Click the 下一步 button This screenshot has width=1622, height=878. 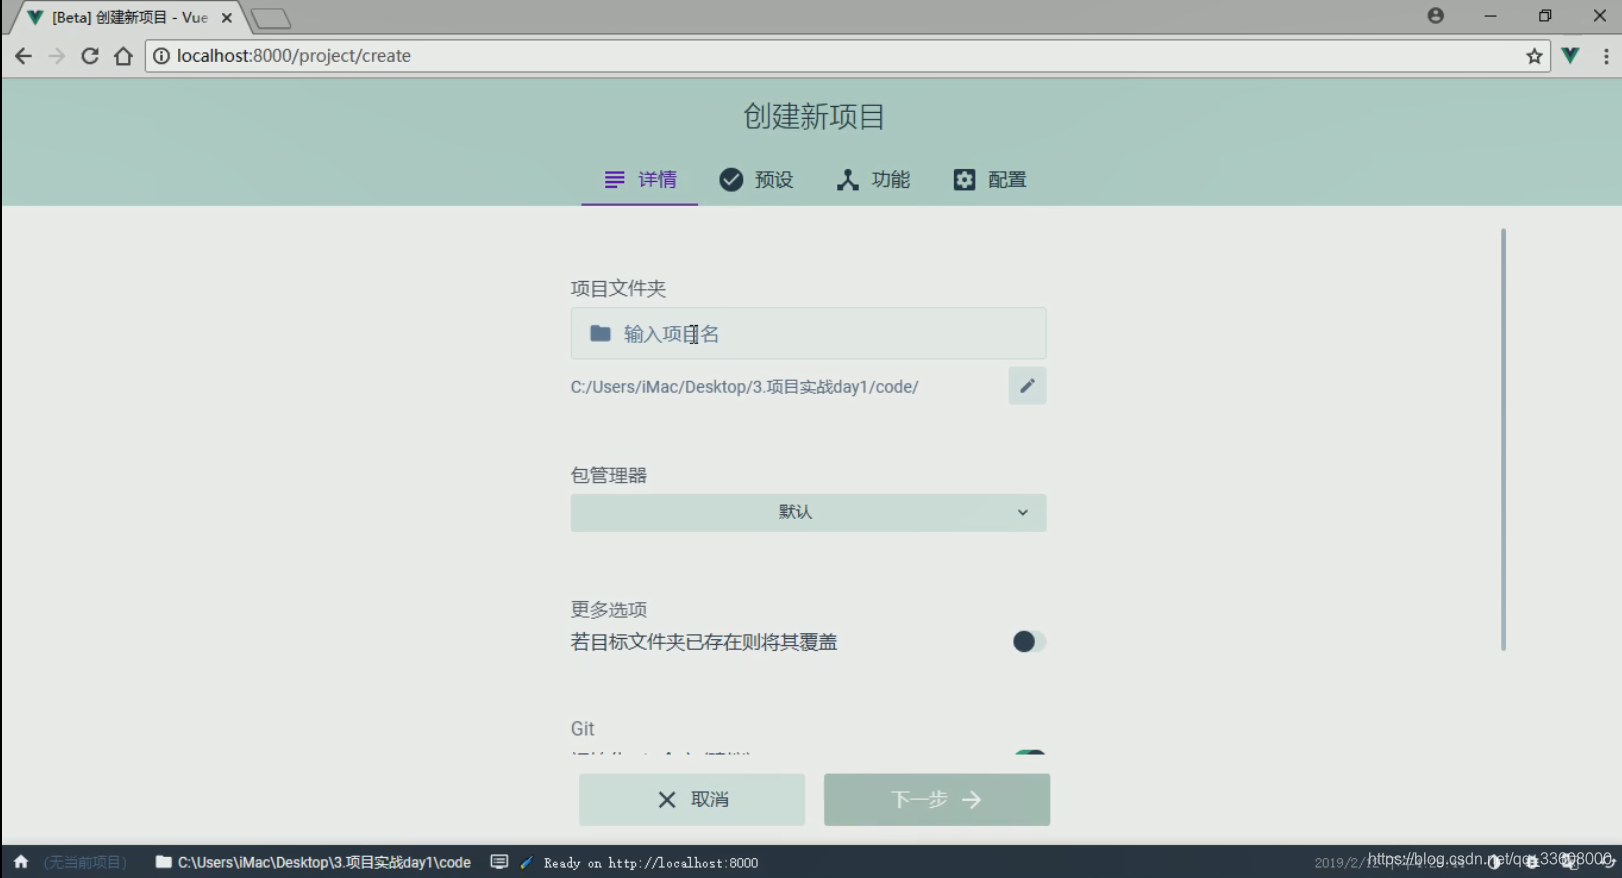pyautogui.click(x=937, y=799)
